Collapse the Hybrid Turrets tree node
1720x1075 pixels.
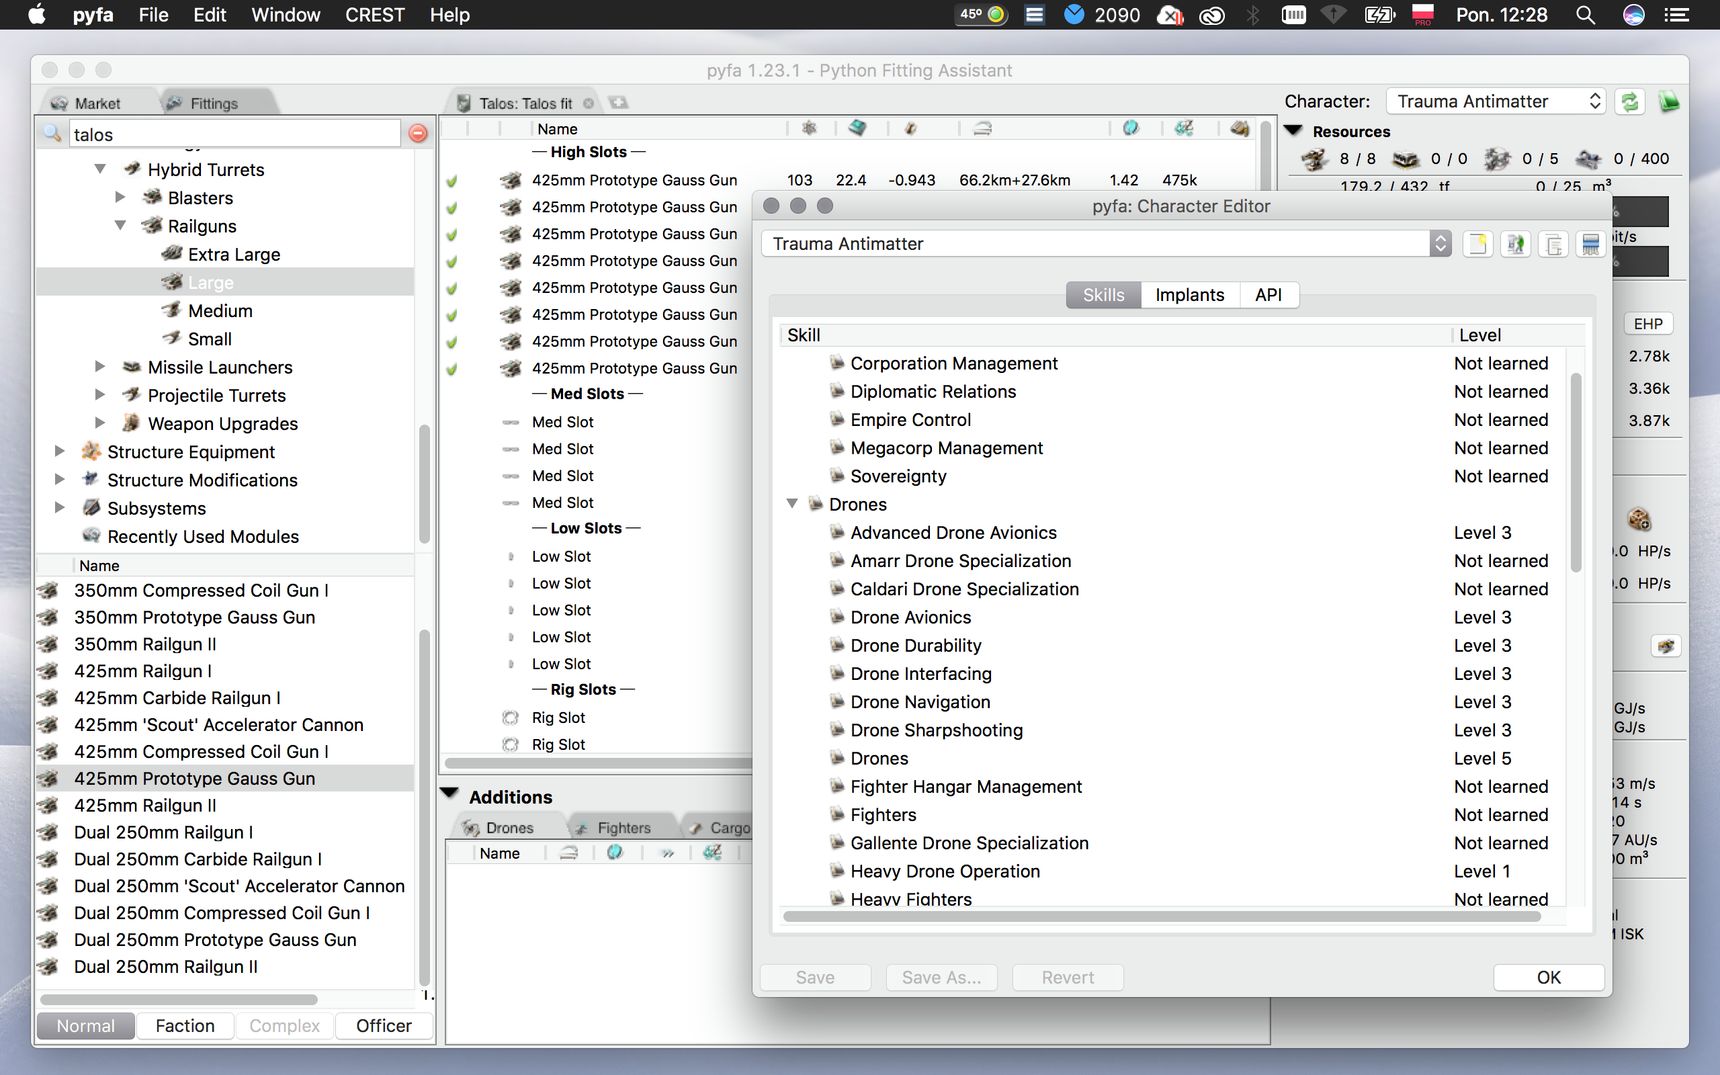click(100, 169)
